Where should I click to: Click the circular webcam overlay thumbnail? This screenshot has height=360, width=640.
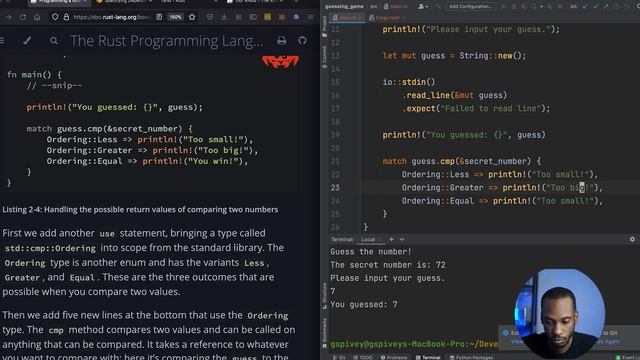click(559, 313)
